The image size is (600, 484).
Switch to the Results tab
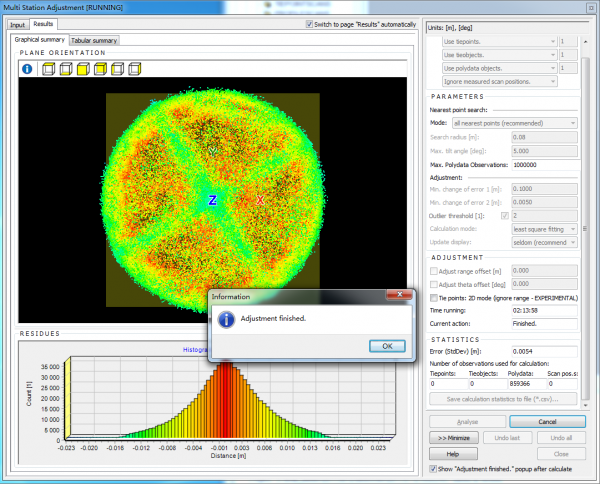pyautogui.click(x=43, y=24)
